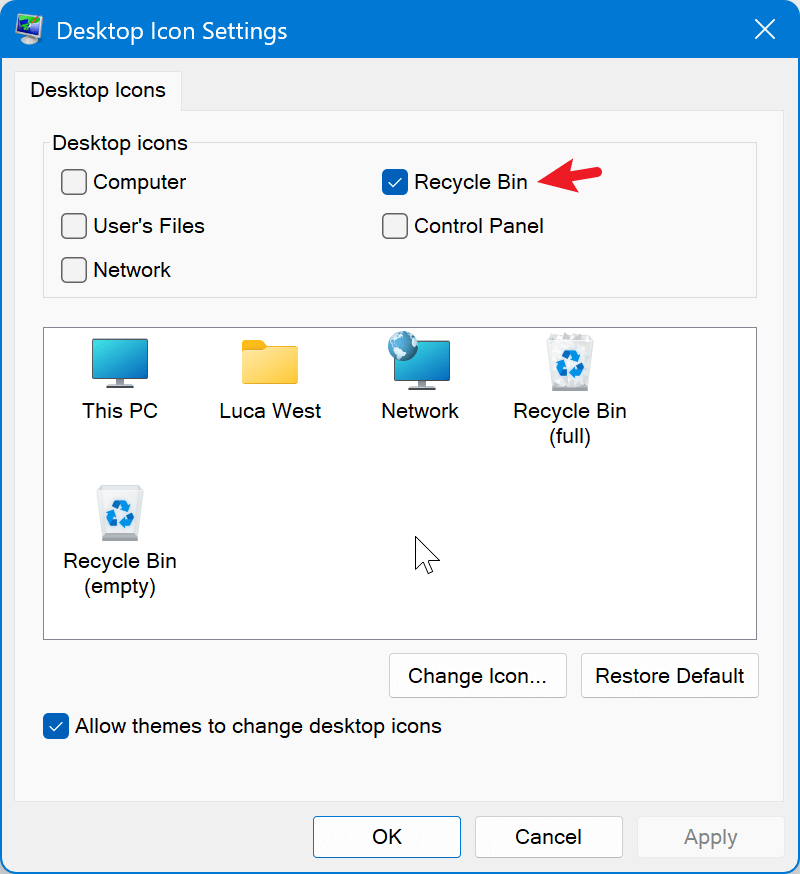This screenshot has height=874, width=800.
Task: Confirm settings with the OK button
Action: point(386,837)
